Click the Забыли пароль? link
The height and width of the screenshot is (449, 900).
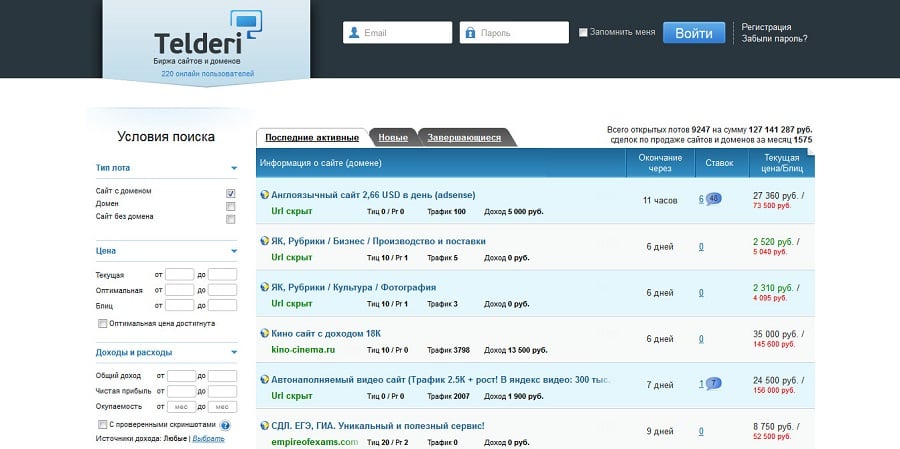774,39
